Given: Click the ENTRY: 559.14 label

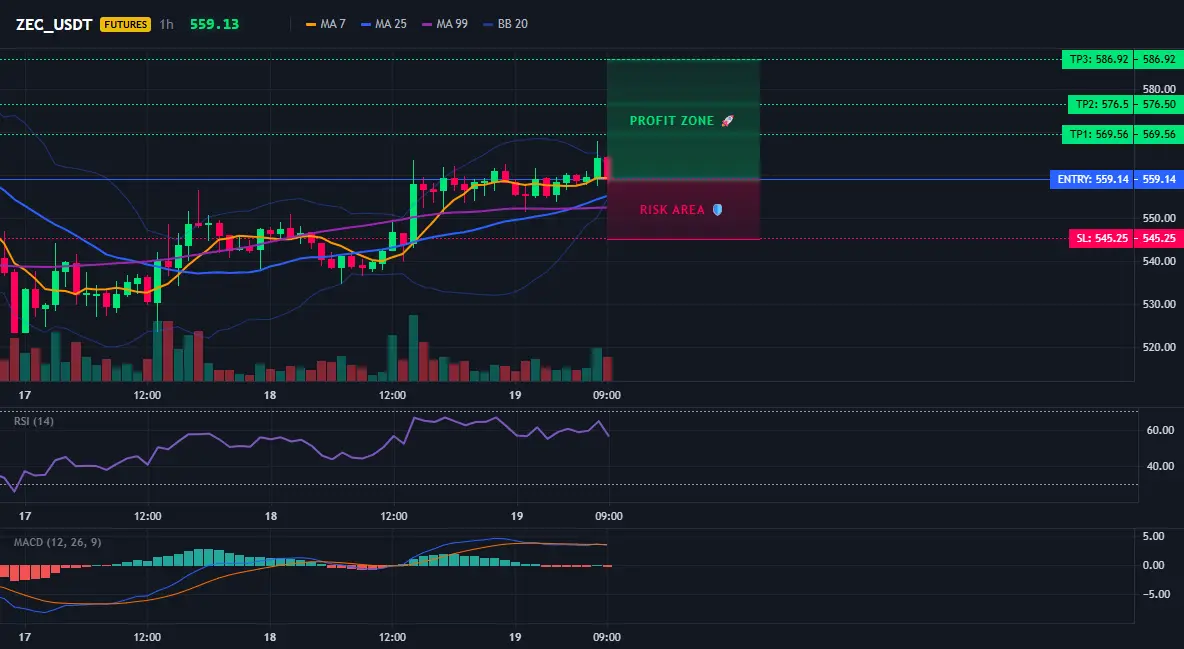Looking at the screenshot, I should pyautogui.click(x=1092, y=180).
